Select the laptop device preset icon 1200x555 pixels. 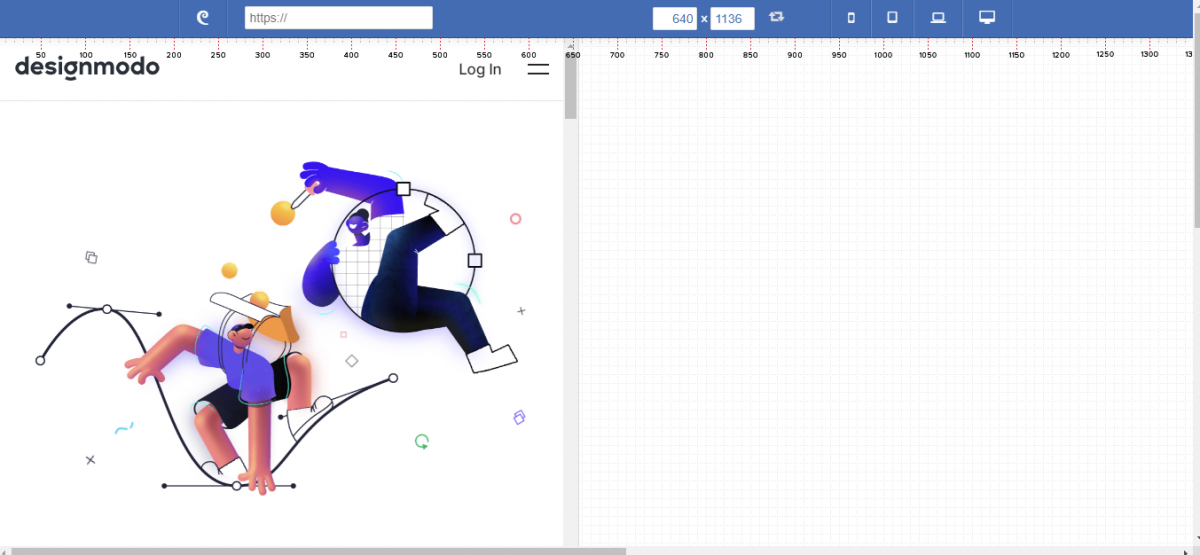[938, 18]
